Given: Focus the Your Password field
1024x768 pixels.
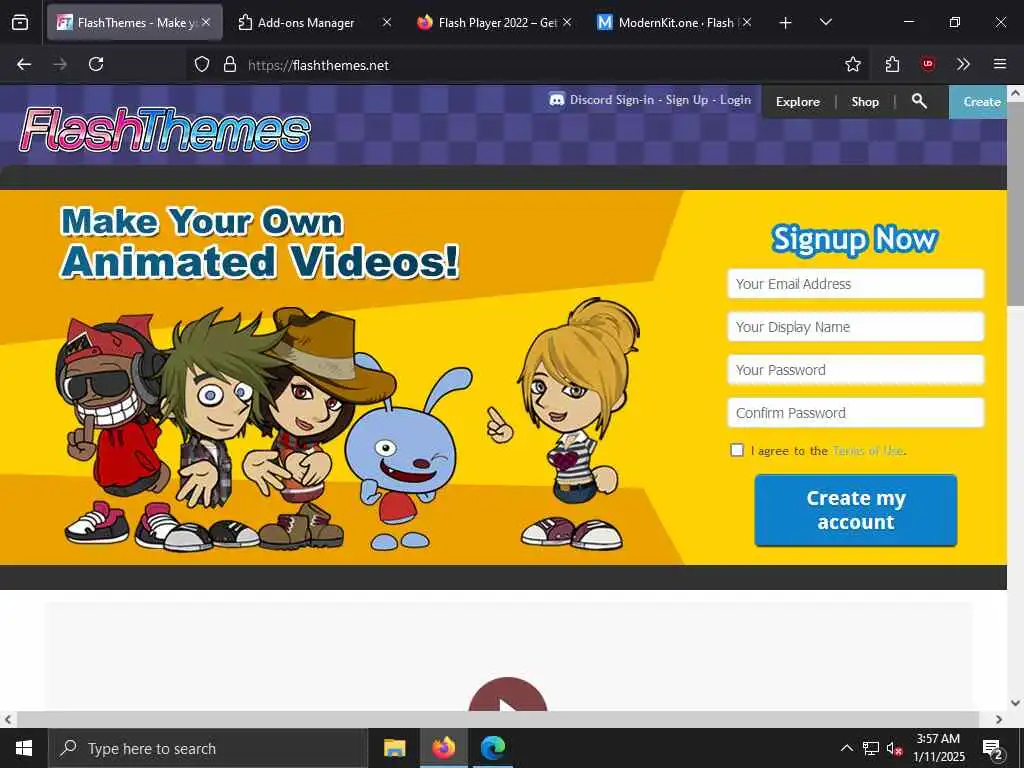Looking at the screenshot, I should click(x=856, y=370).
